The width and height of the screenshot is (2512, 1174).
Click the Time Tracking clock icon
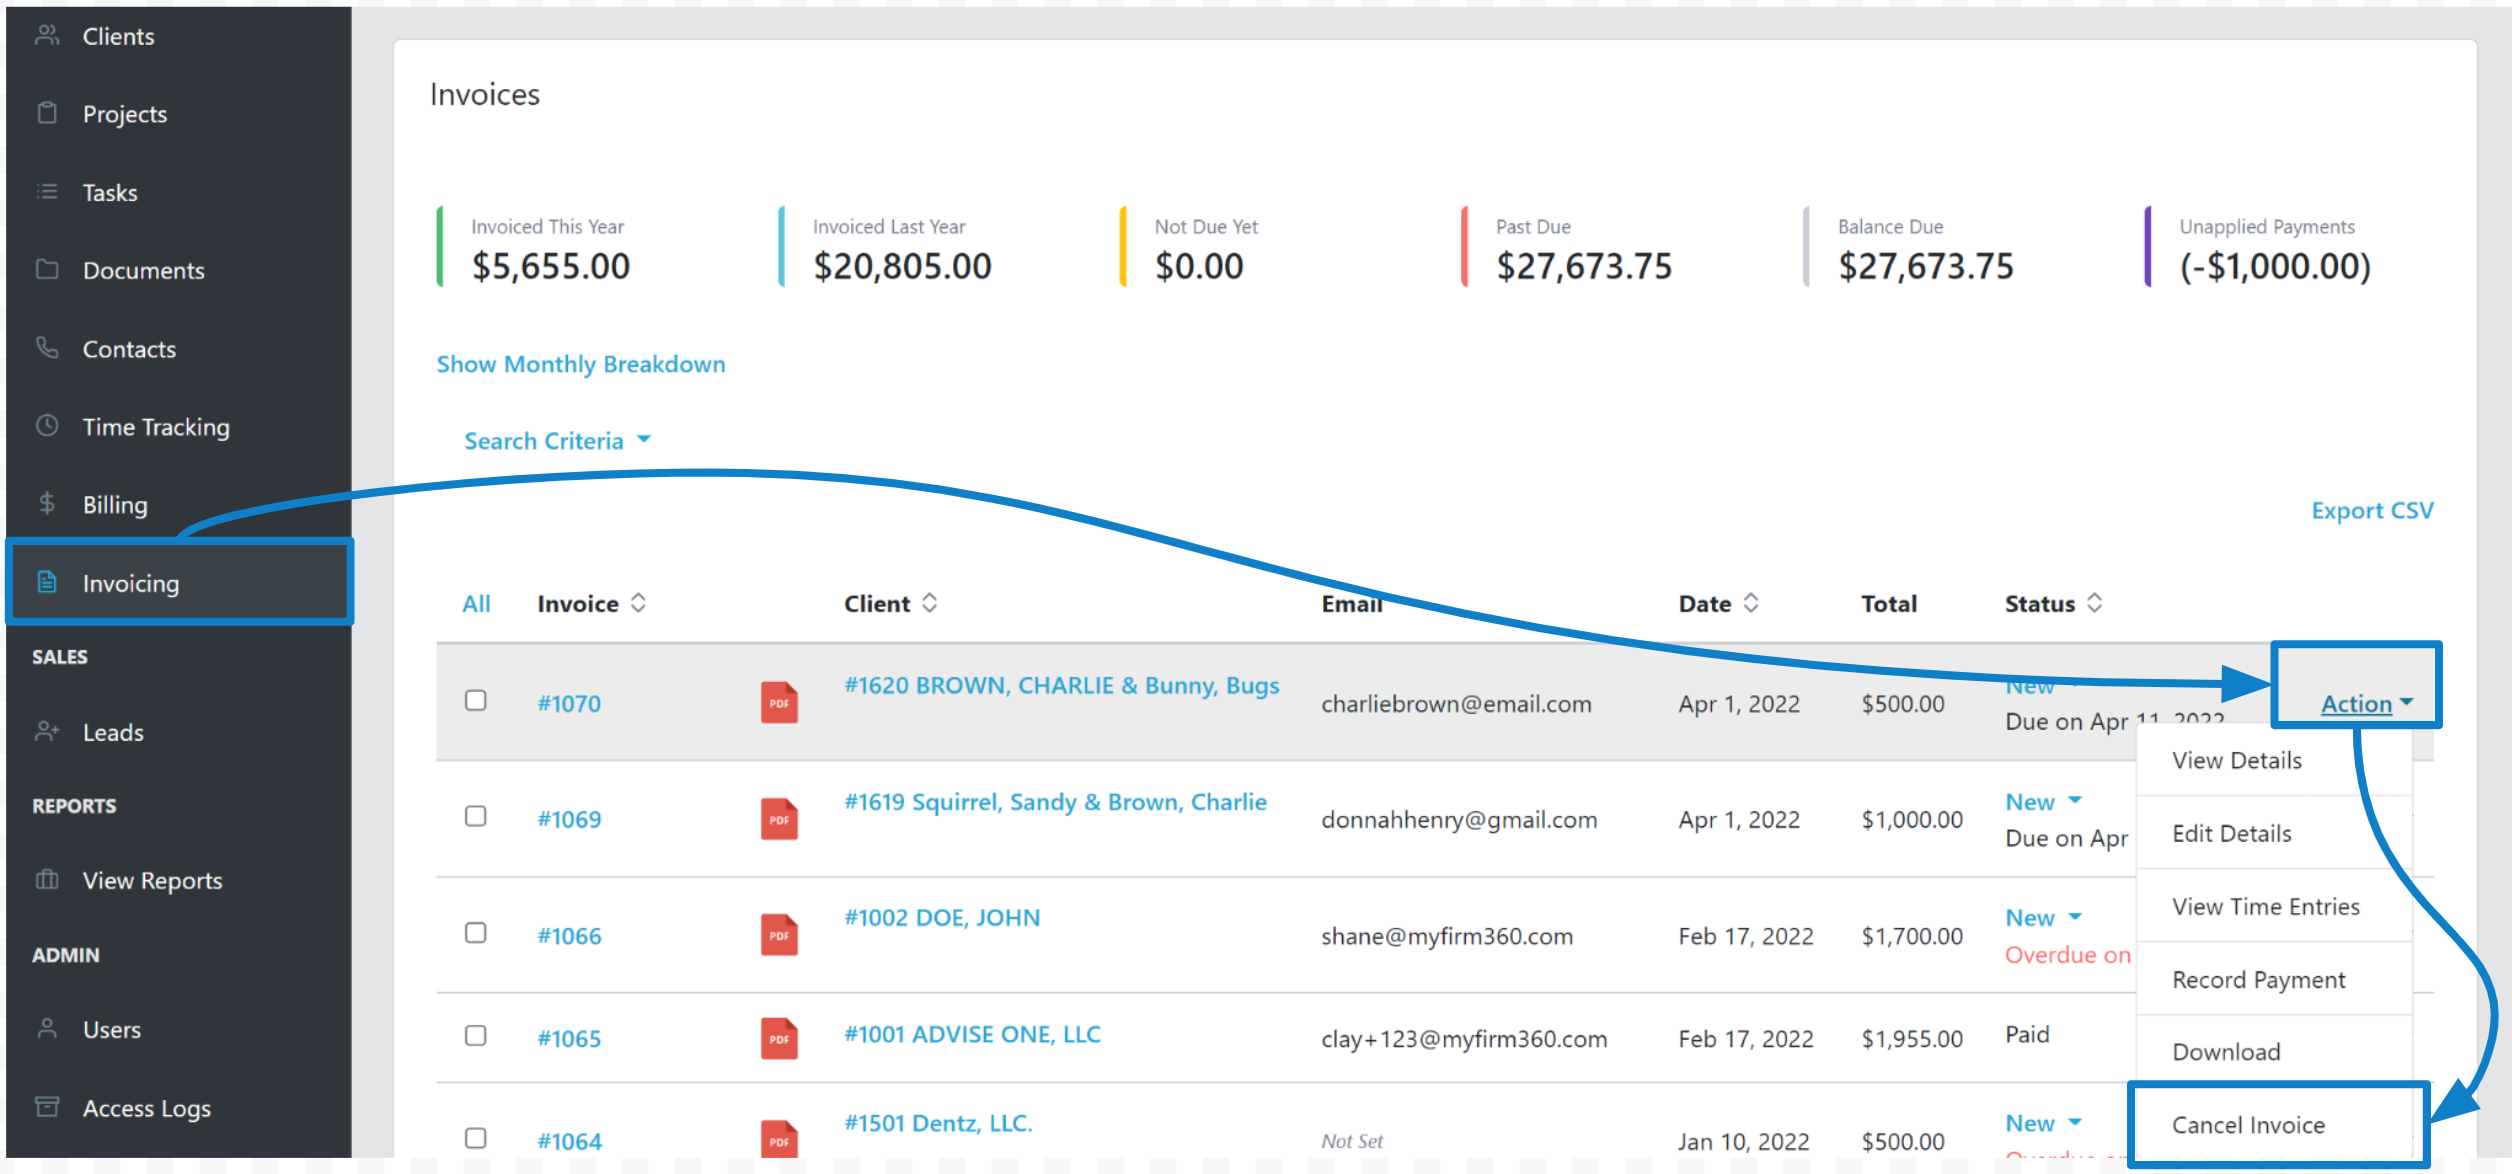(x=47, y=426)
